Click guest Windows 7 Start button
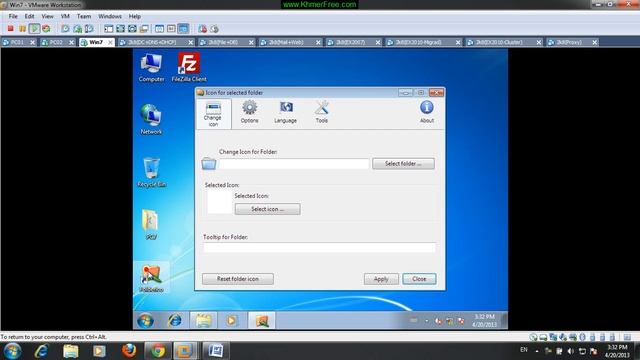640x360 pixels. (145, 320)
